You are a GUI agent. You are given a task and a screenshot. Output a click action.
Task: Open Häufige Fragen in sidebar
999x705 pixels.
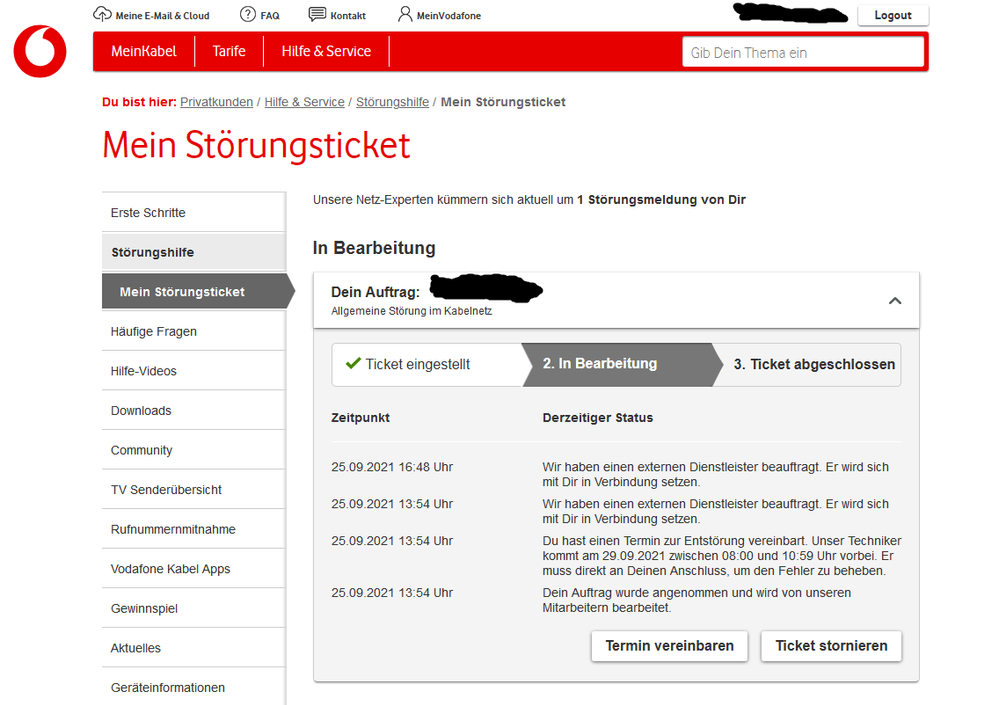pyautogui.click(x=193, y=331)
